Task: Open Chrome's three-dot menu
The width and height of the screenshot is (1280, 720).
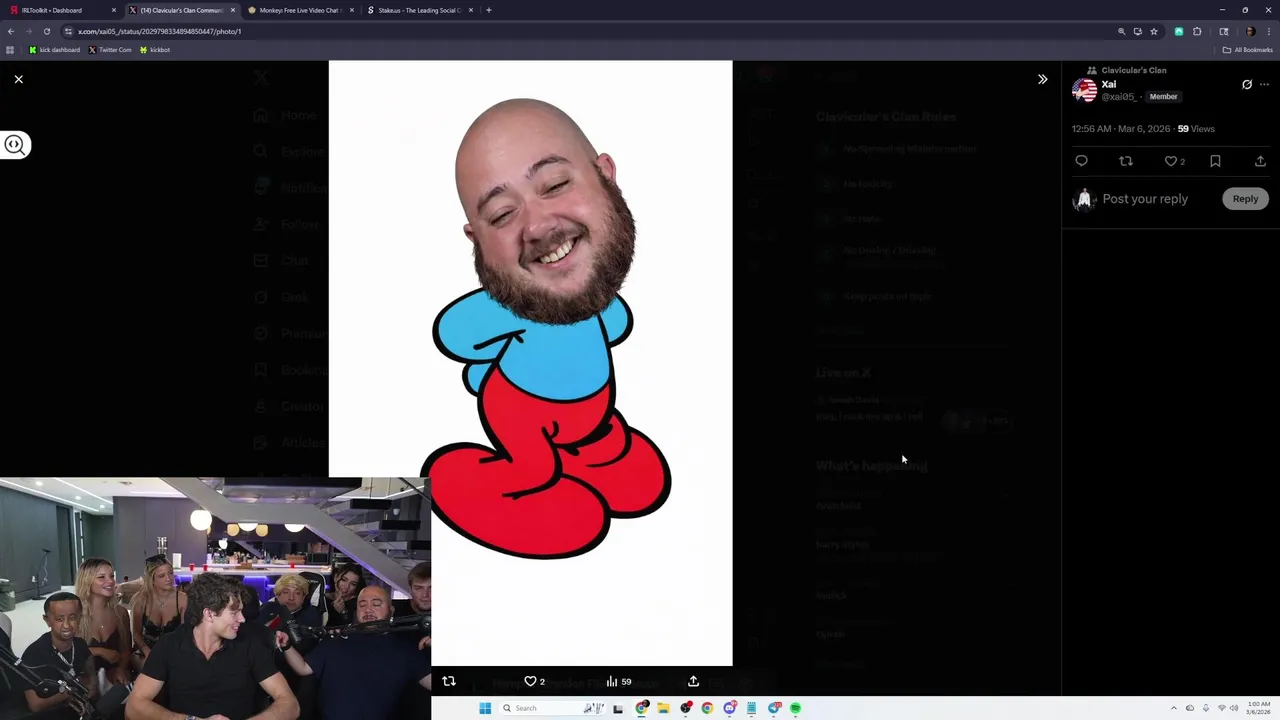Action: pos(1268,31)
